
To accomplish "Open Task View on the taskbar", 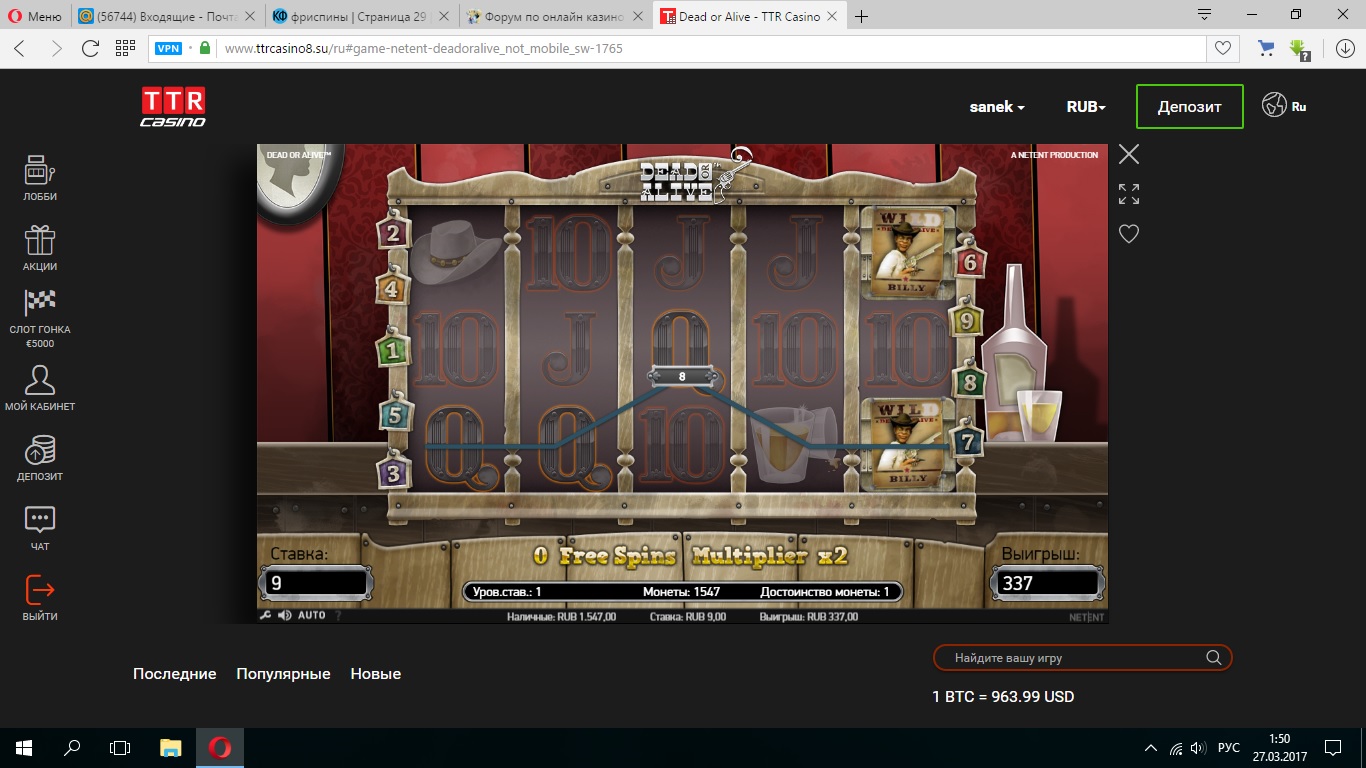I will point(120,747).
